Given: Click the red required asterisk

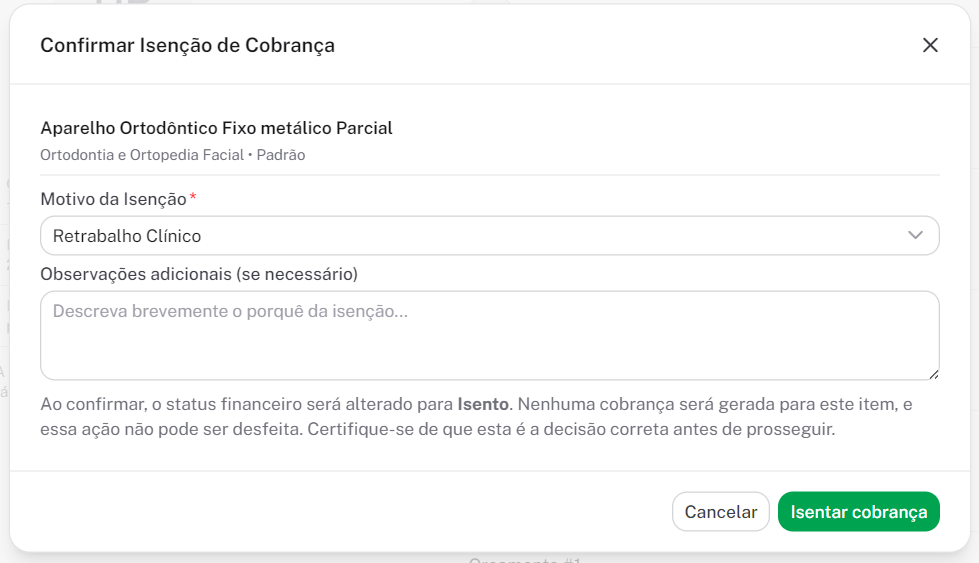Looking at the screenshot, I should point(193,199).
